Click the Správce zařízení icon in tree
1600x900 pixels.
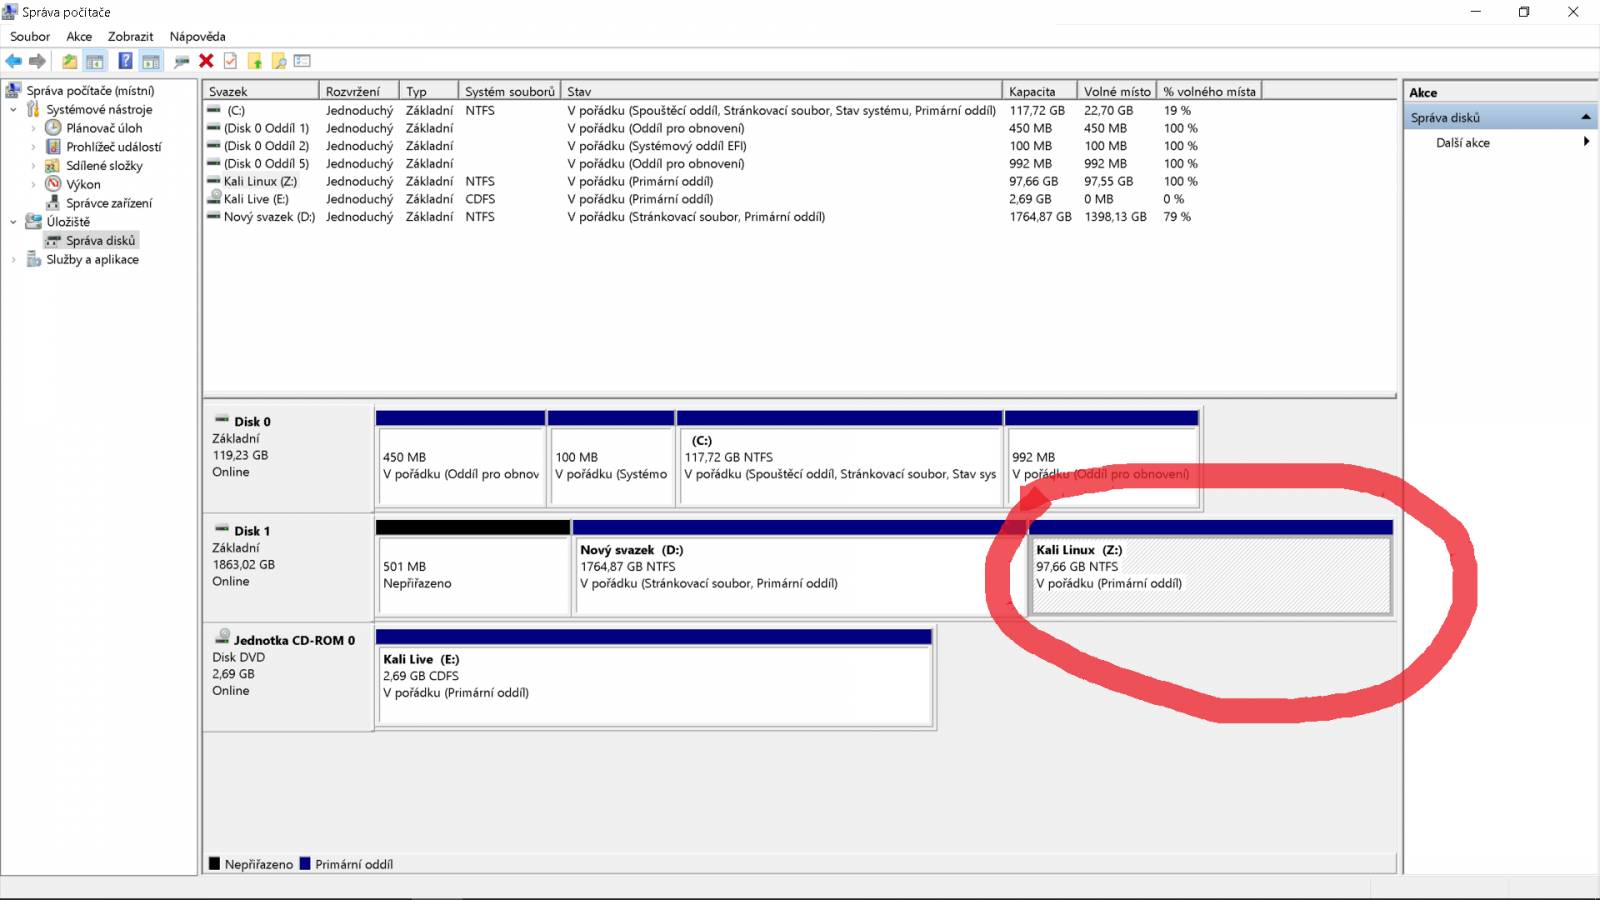pyautogui.click(x=53, y=202)
